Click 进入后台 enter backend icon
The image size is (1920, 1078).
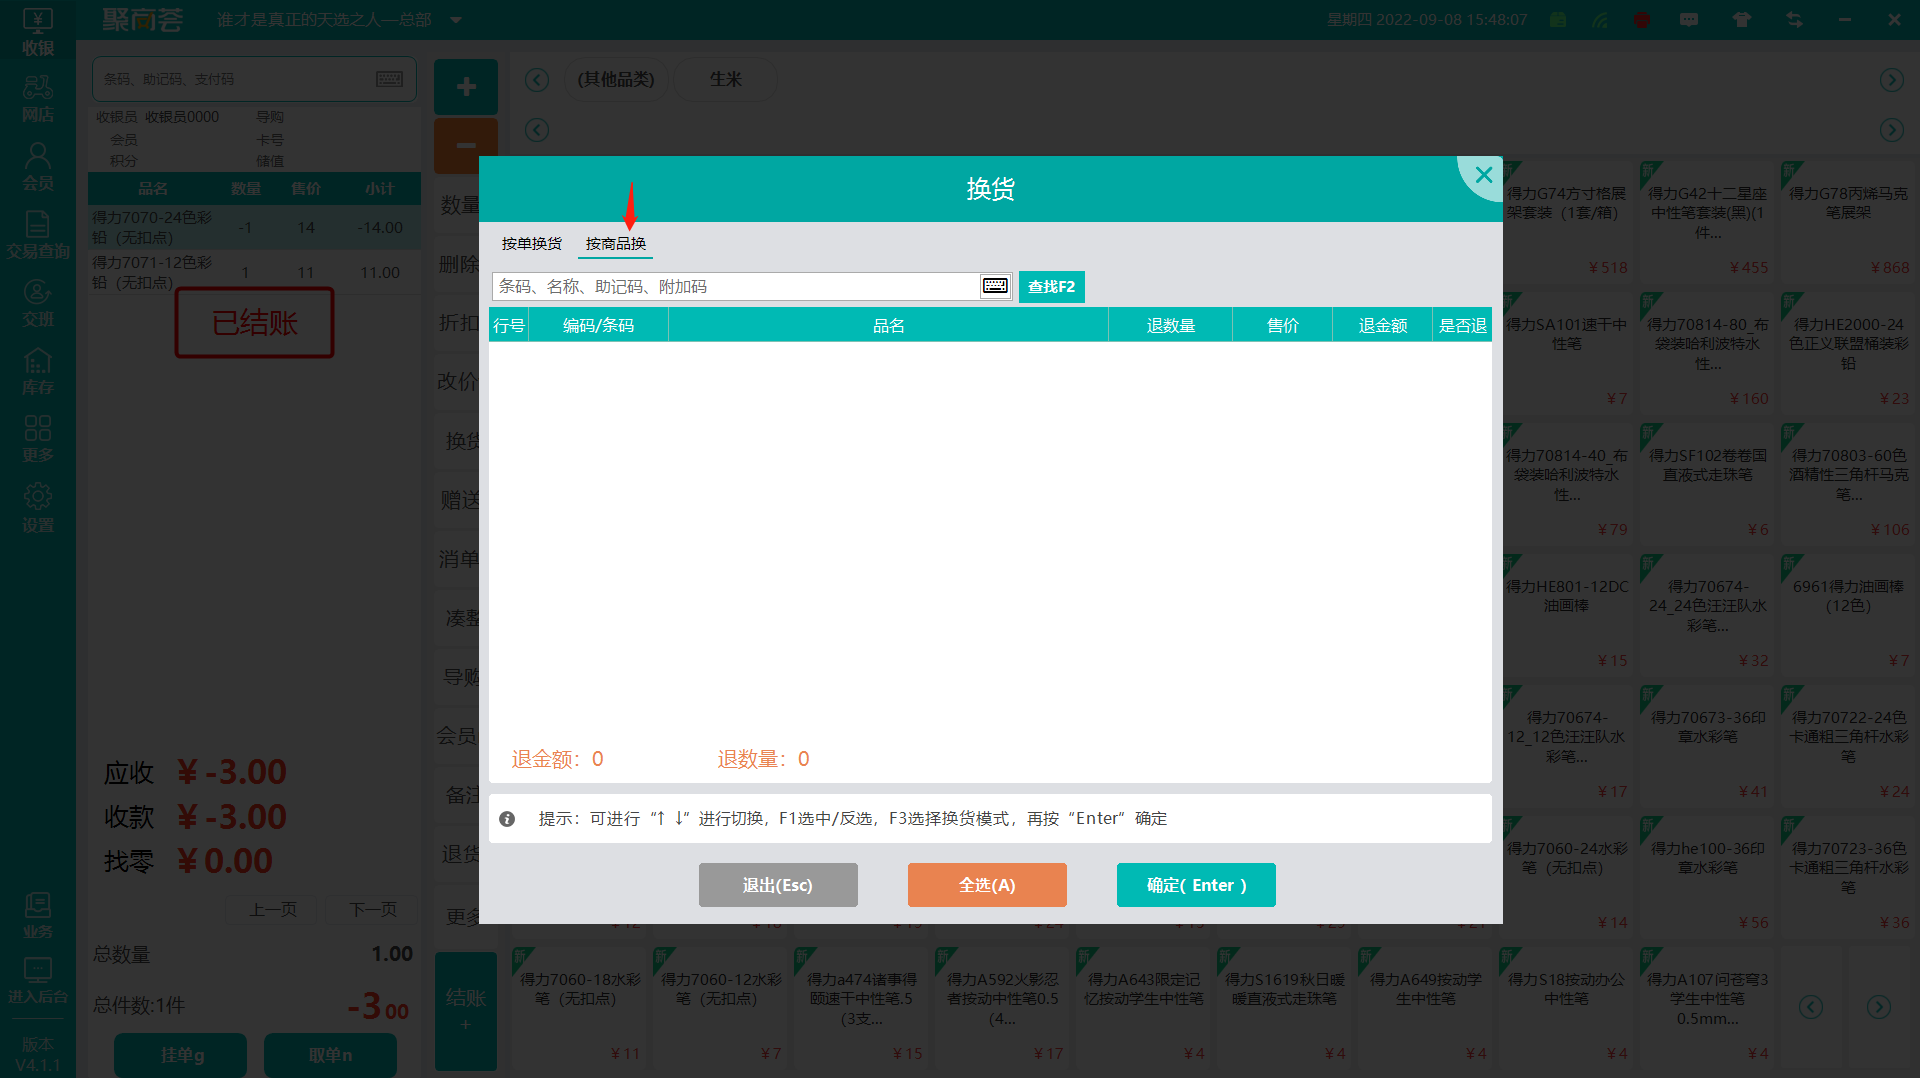point(38,980)
